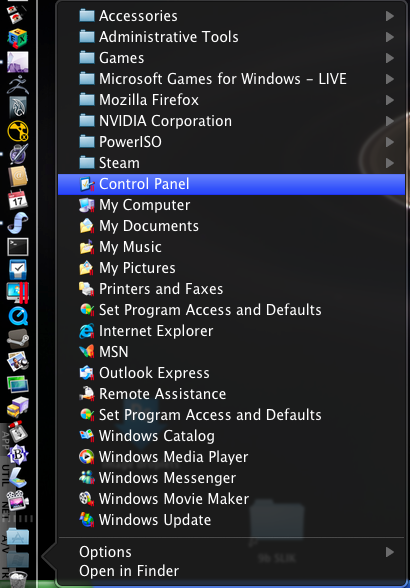Click Open in Finder
410x588 pixels.
click(231, 571)
